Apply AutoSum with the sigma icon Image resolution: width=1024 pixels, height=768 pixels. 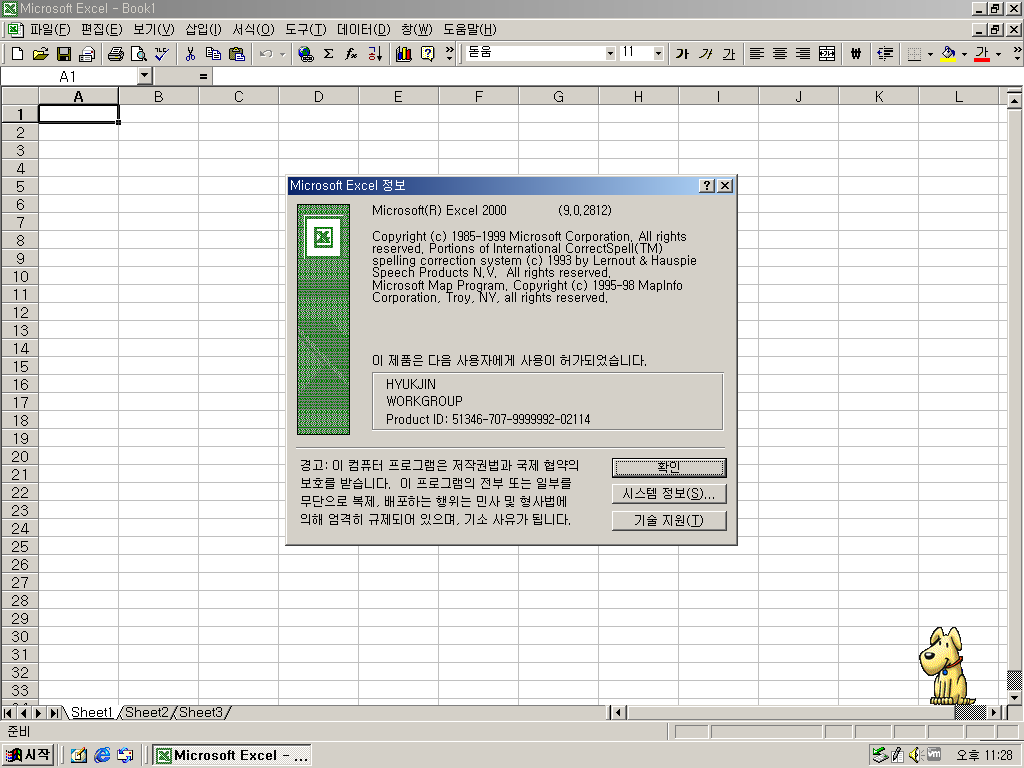tap(328, 54)
